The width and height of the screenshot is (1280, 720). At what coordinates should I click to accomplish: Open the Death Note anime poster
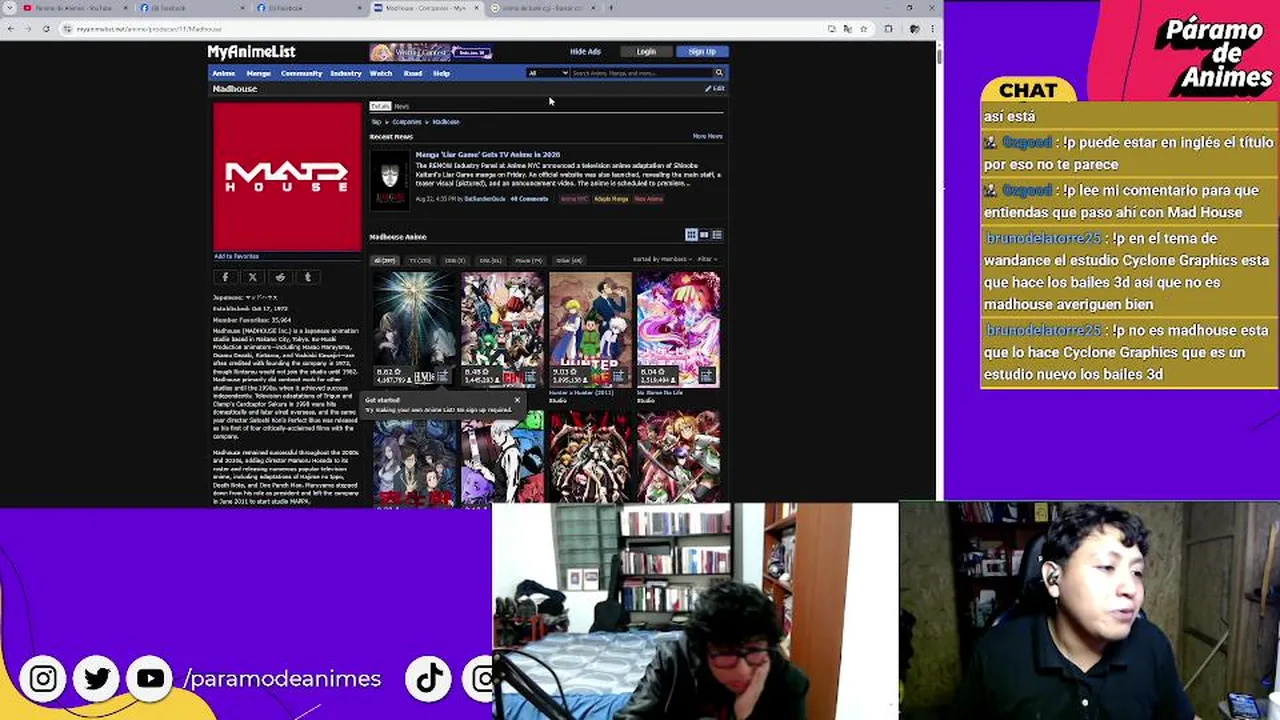click(415, 329)
